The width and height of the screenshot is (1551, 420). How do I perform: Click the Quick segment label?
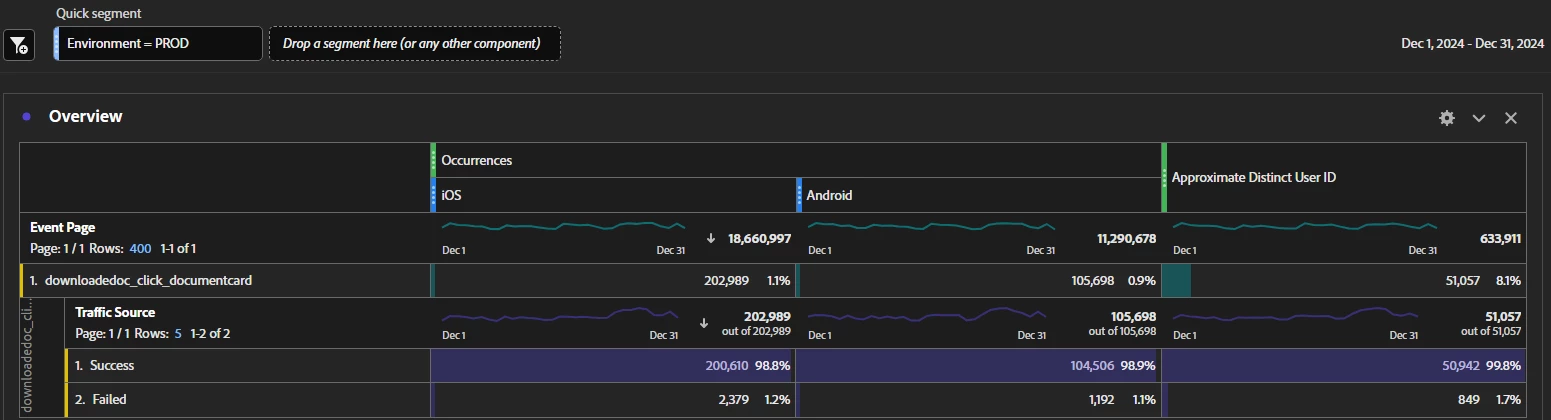click(x=98, y=13)
